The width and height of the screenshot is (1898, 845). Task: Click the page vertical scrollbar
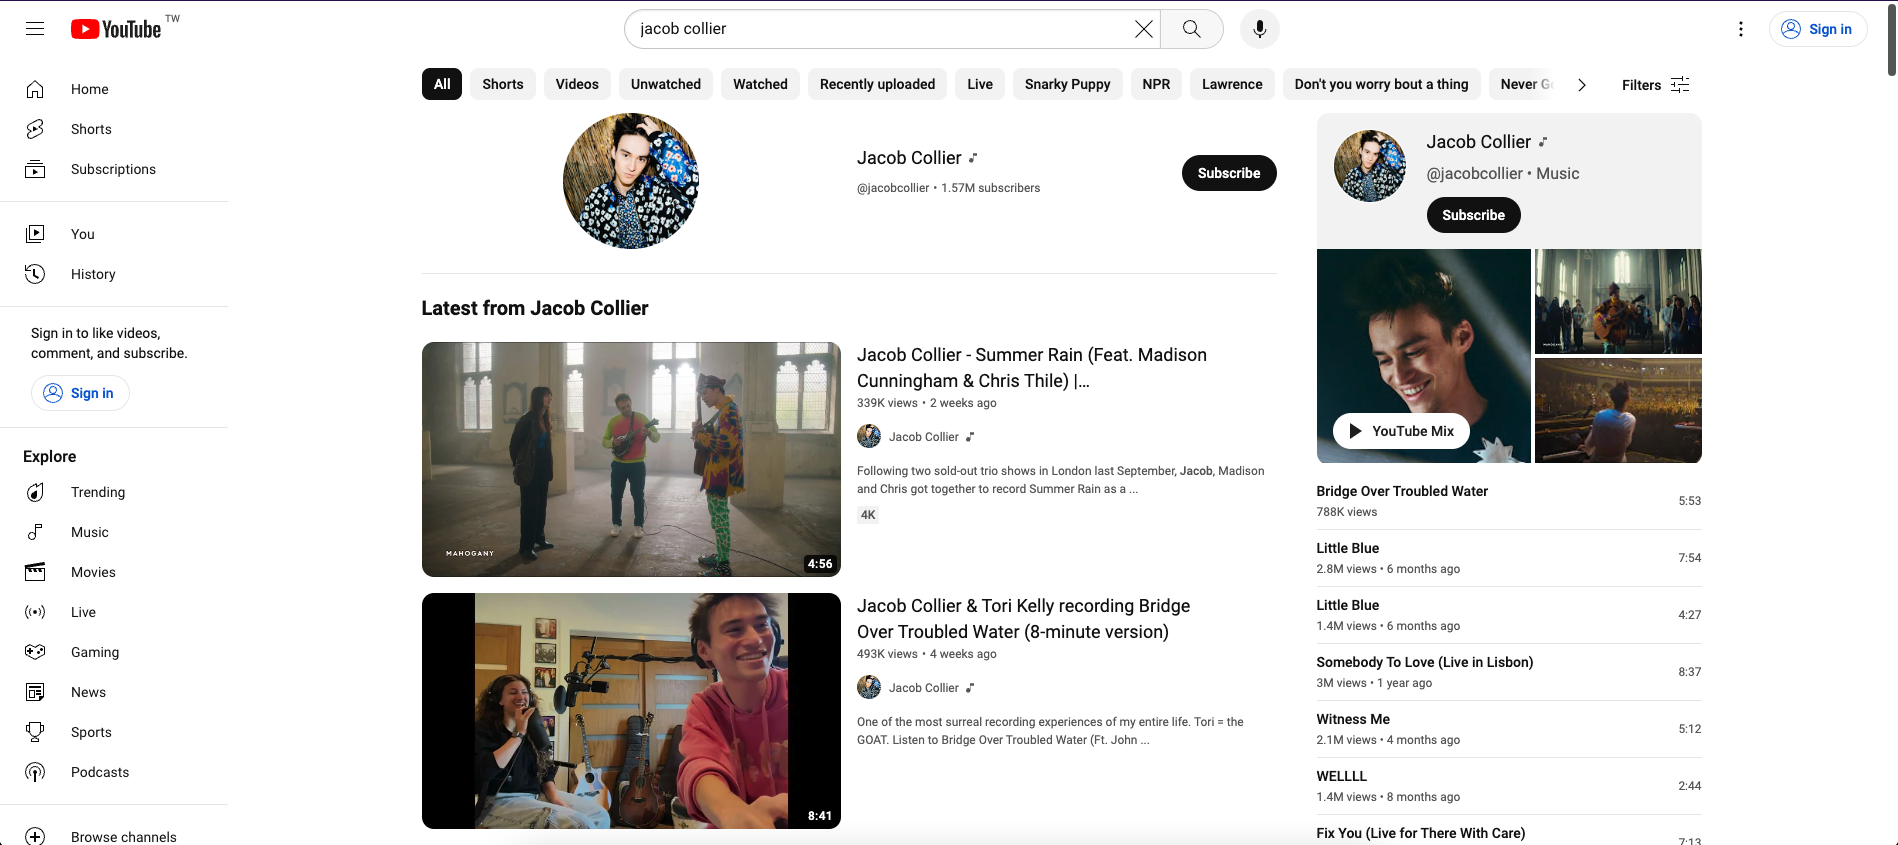[1891, 40]
